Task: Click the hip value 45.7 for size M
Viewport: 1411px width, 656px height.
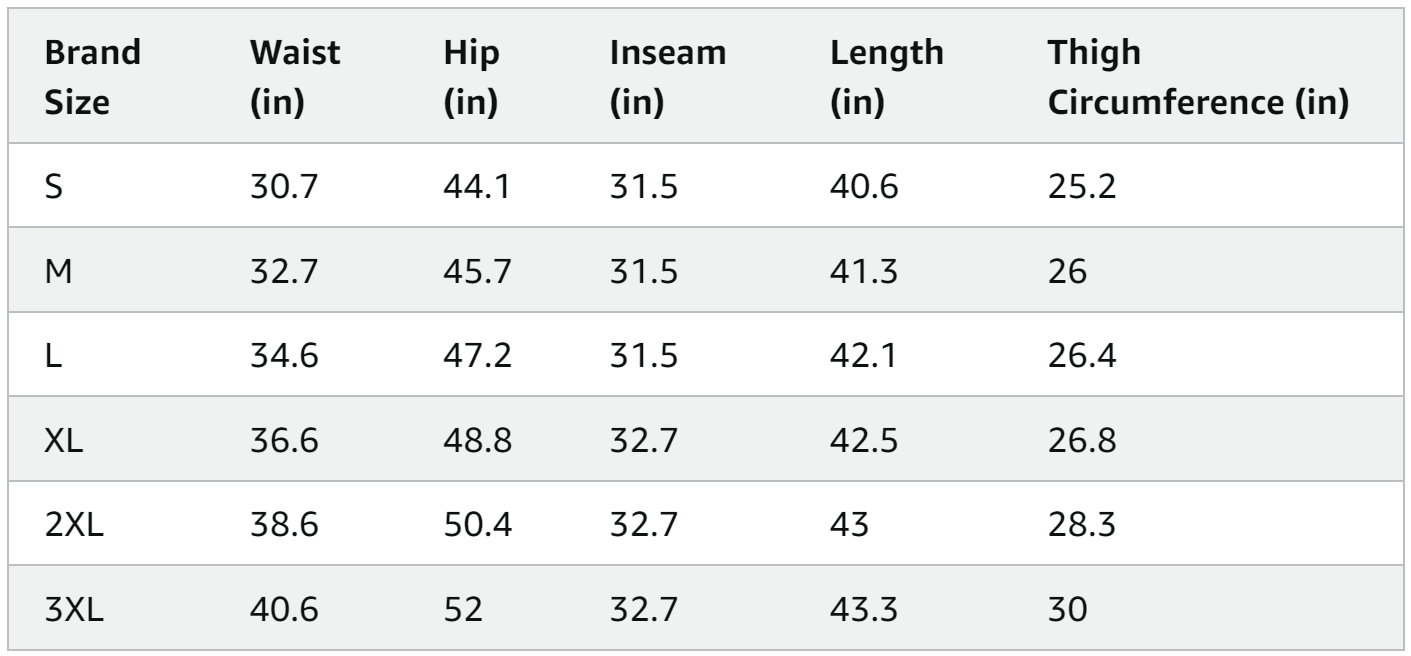Action: (x=477, y=271)
